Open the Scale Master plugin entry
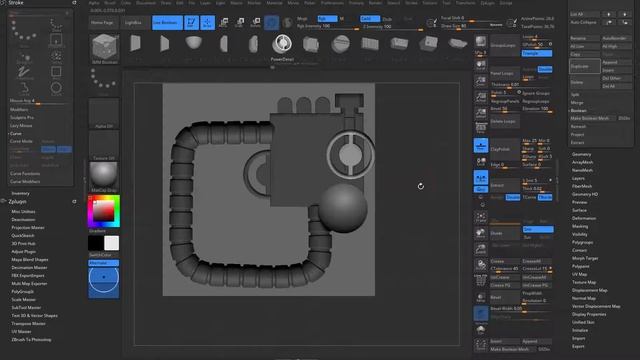Image resolution: width=640 pixels, height=360 pixels. pyautogui.click(x=24, y=300)
